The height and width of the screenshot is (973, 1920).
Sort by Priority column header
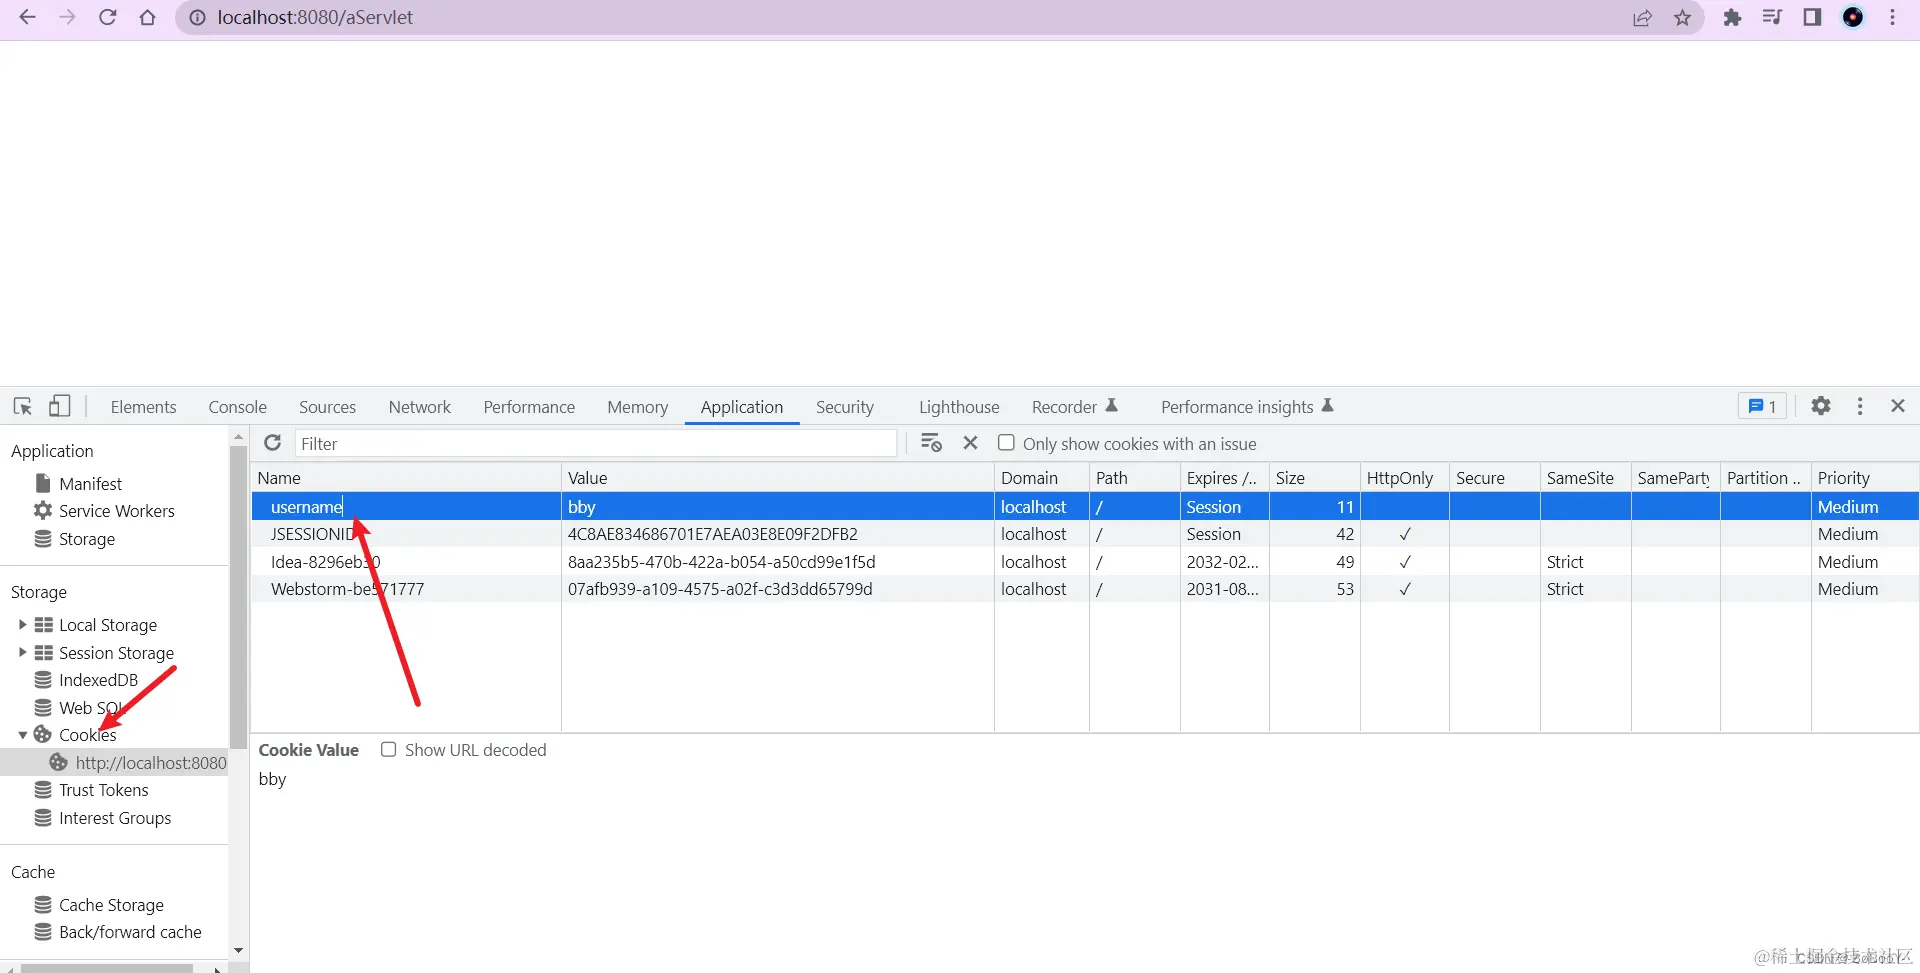[x=1865, y=478]
